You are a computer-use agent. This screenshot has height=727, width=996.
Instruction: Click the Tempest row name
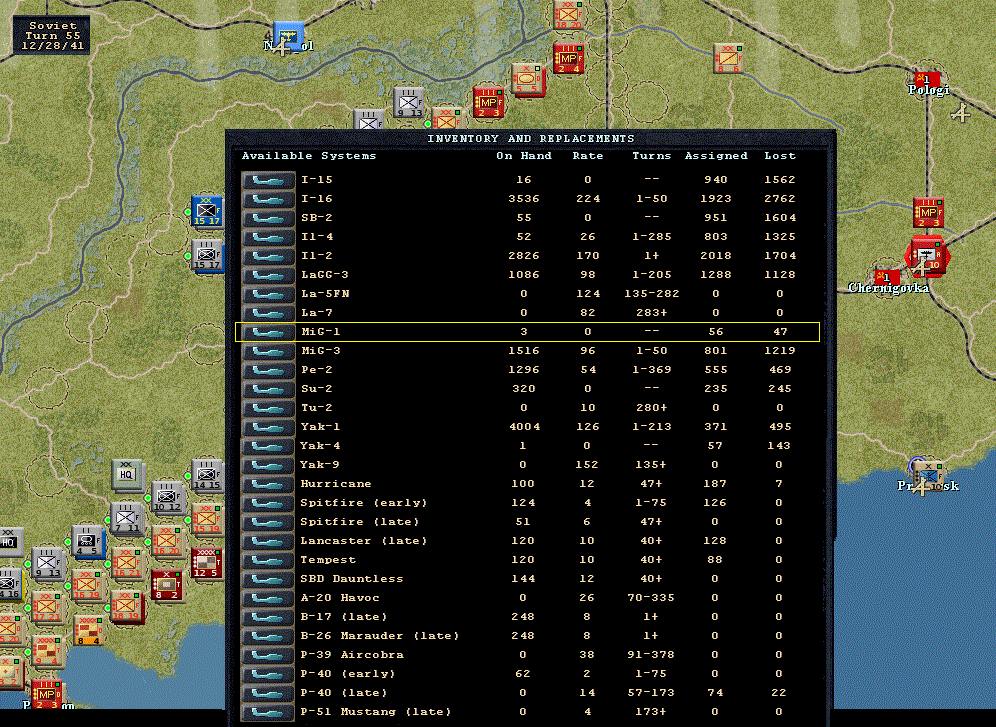tap(328, 560)
